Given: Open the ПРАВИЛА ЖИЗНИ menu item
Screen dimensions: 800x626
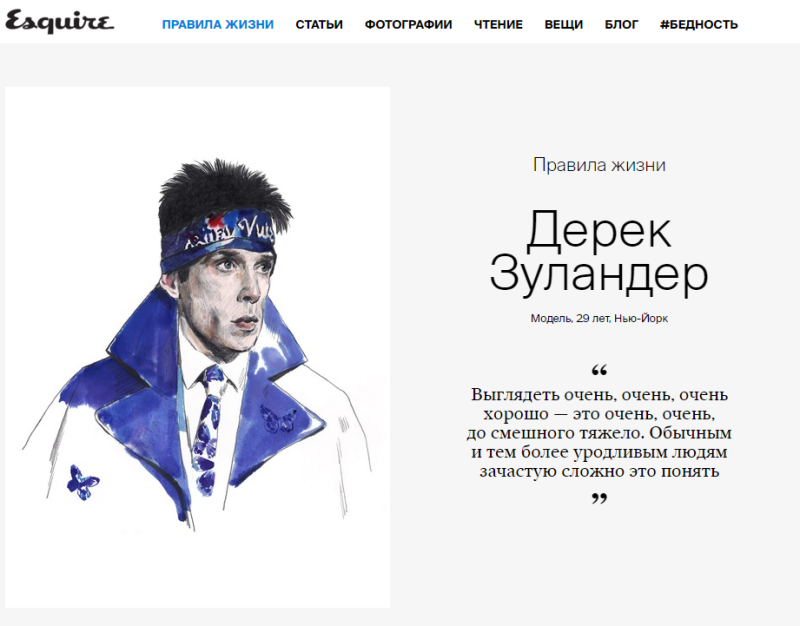Looking at the screenshot, I should click(218, 24).
